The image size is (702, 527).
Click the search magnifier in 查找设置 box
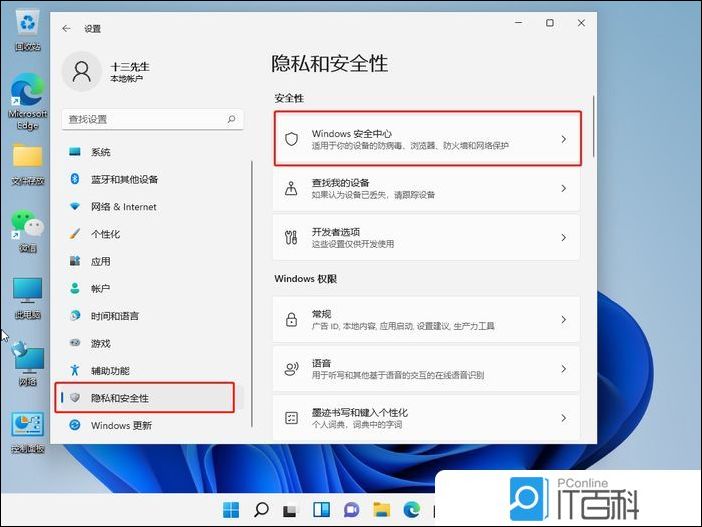pos(231,119)
